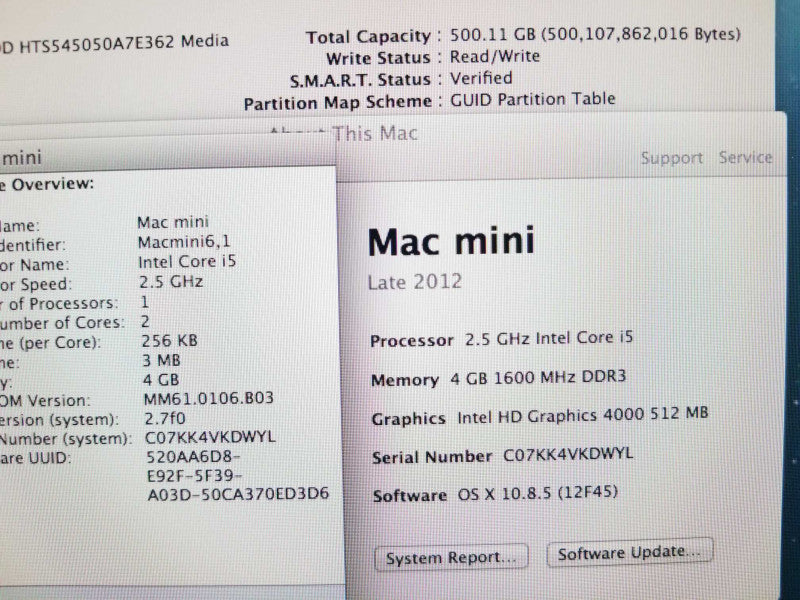Select the 3 MB cache value
Screen dimensions: 800x600
tap(161, 360)
